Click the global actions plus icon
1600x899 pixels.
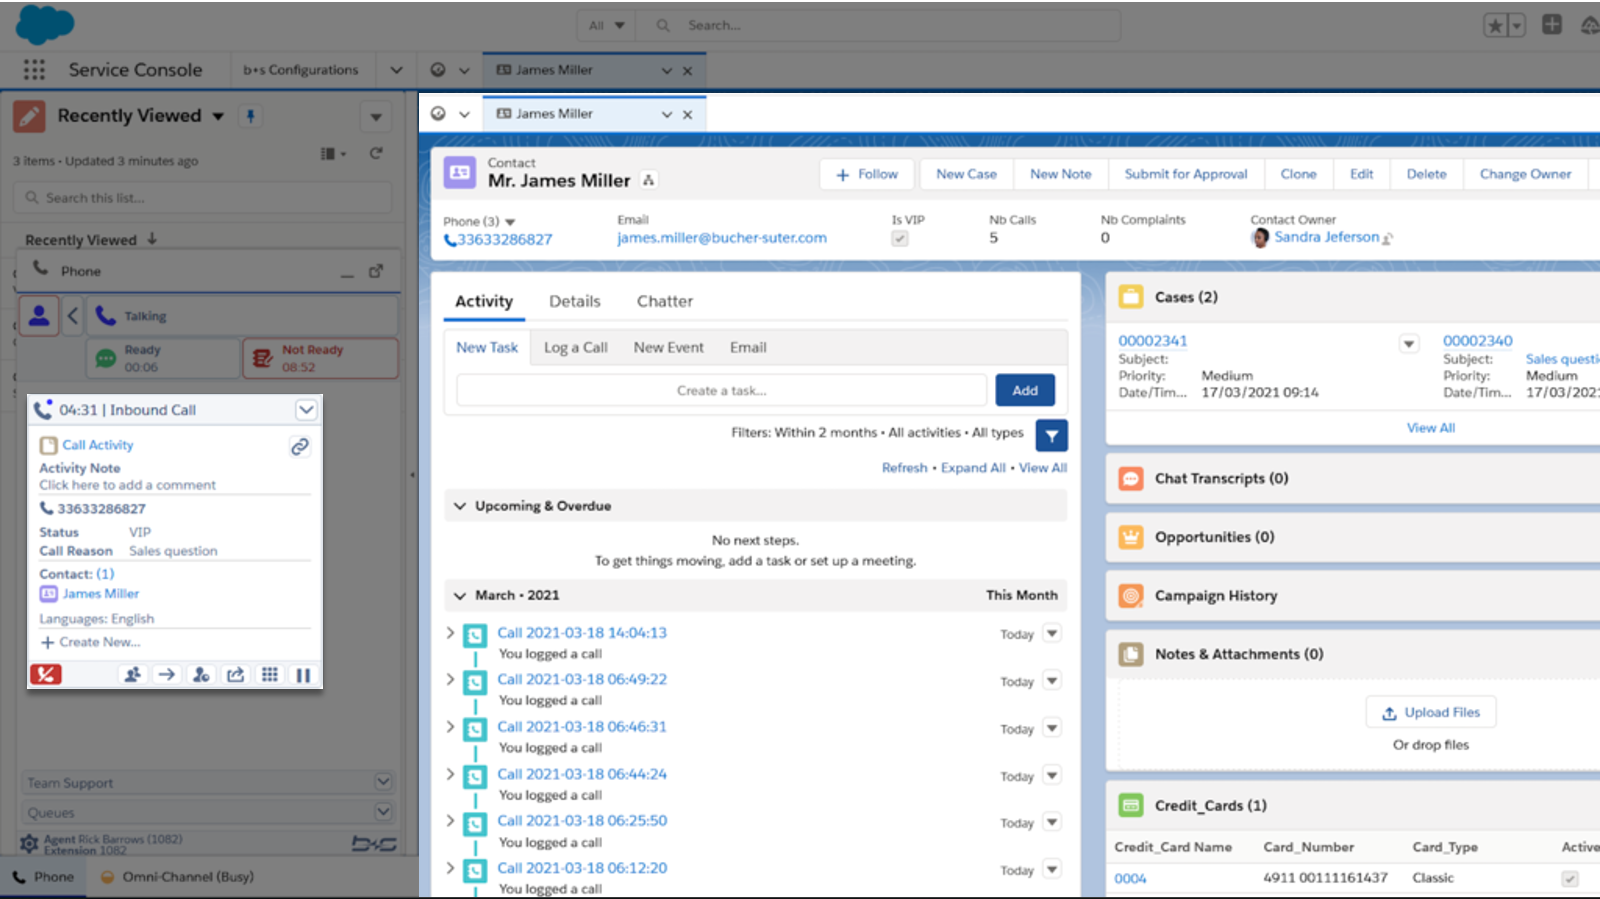pyautogui.click(x=1552, y=25)
